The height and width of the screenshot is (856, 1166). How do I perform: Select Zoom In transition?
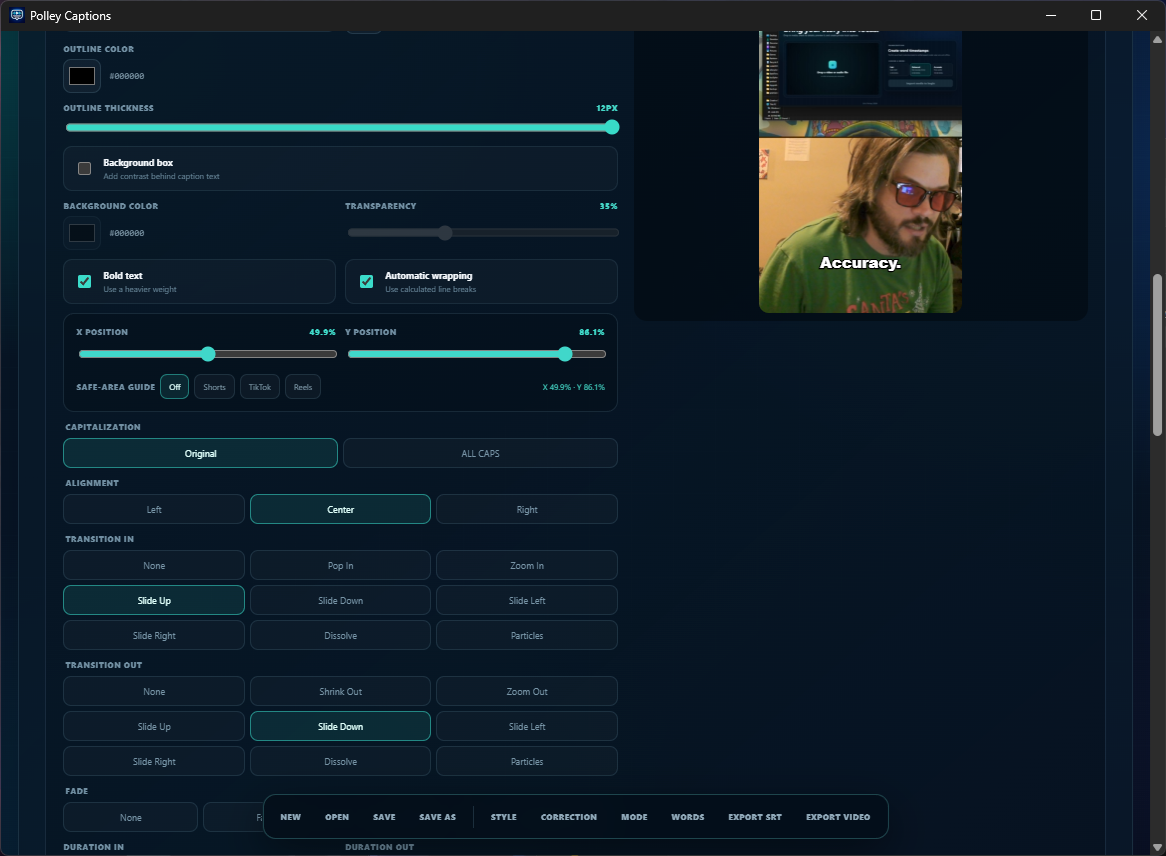tap(526, 565)
